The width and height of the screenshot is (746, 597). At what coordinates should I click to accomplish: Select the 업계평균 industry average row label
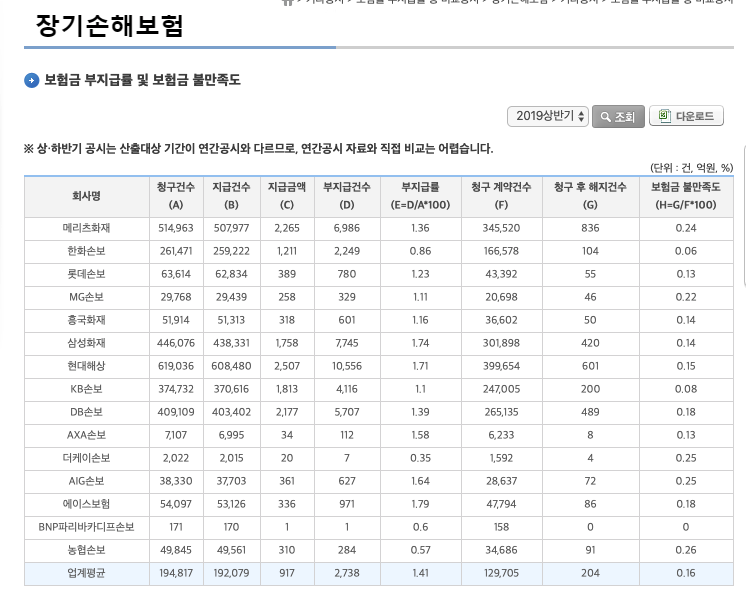click(x=87, y=573)
